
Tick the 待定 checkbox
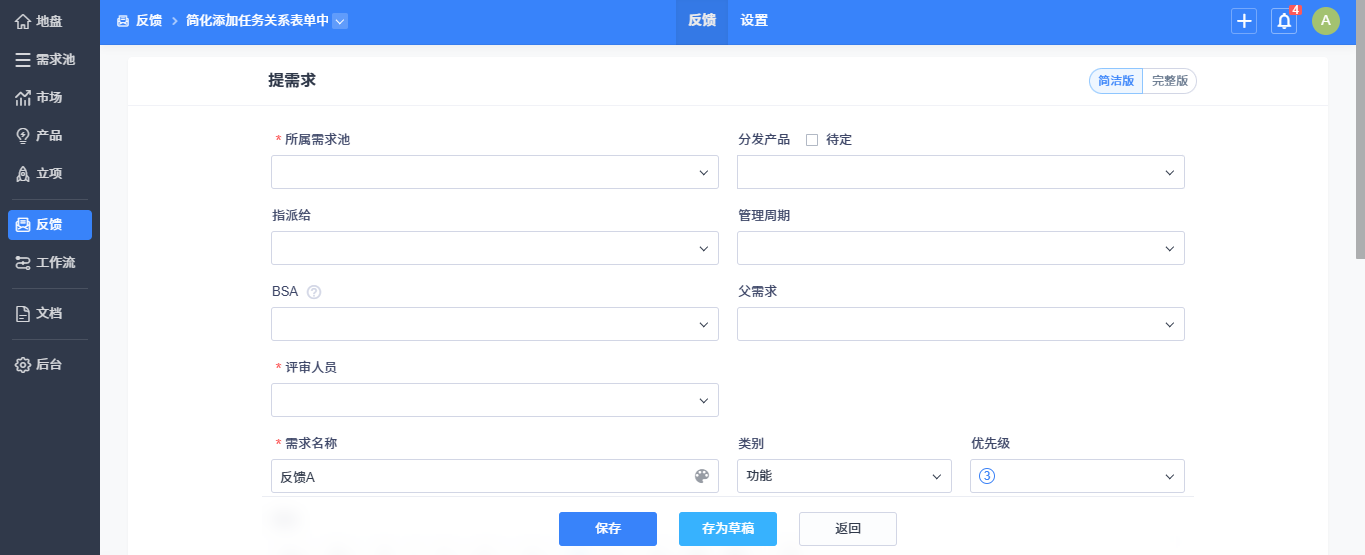[x=812, y=140]
